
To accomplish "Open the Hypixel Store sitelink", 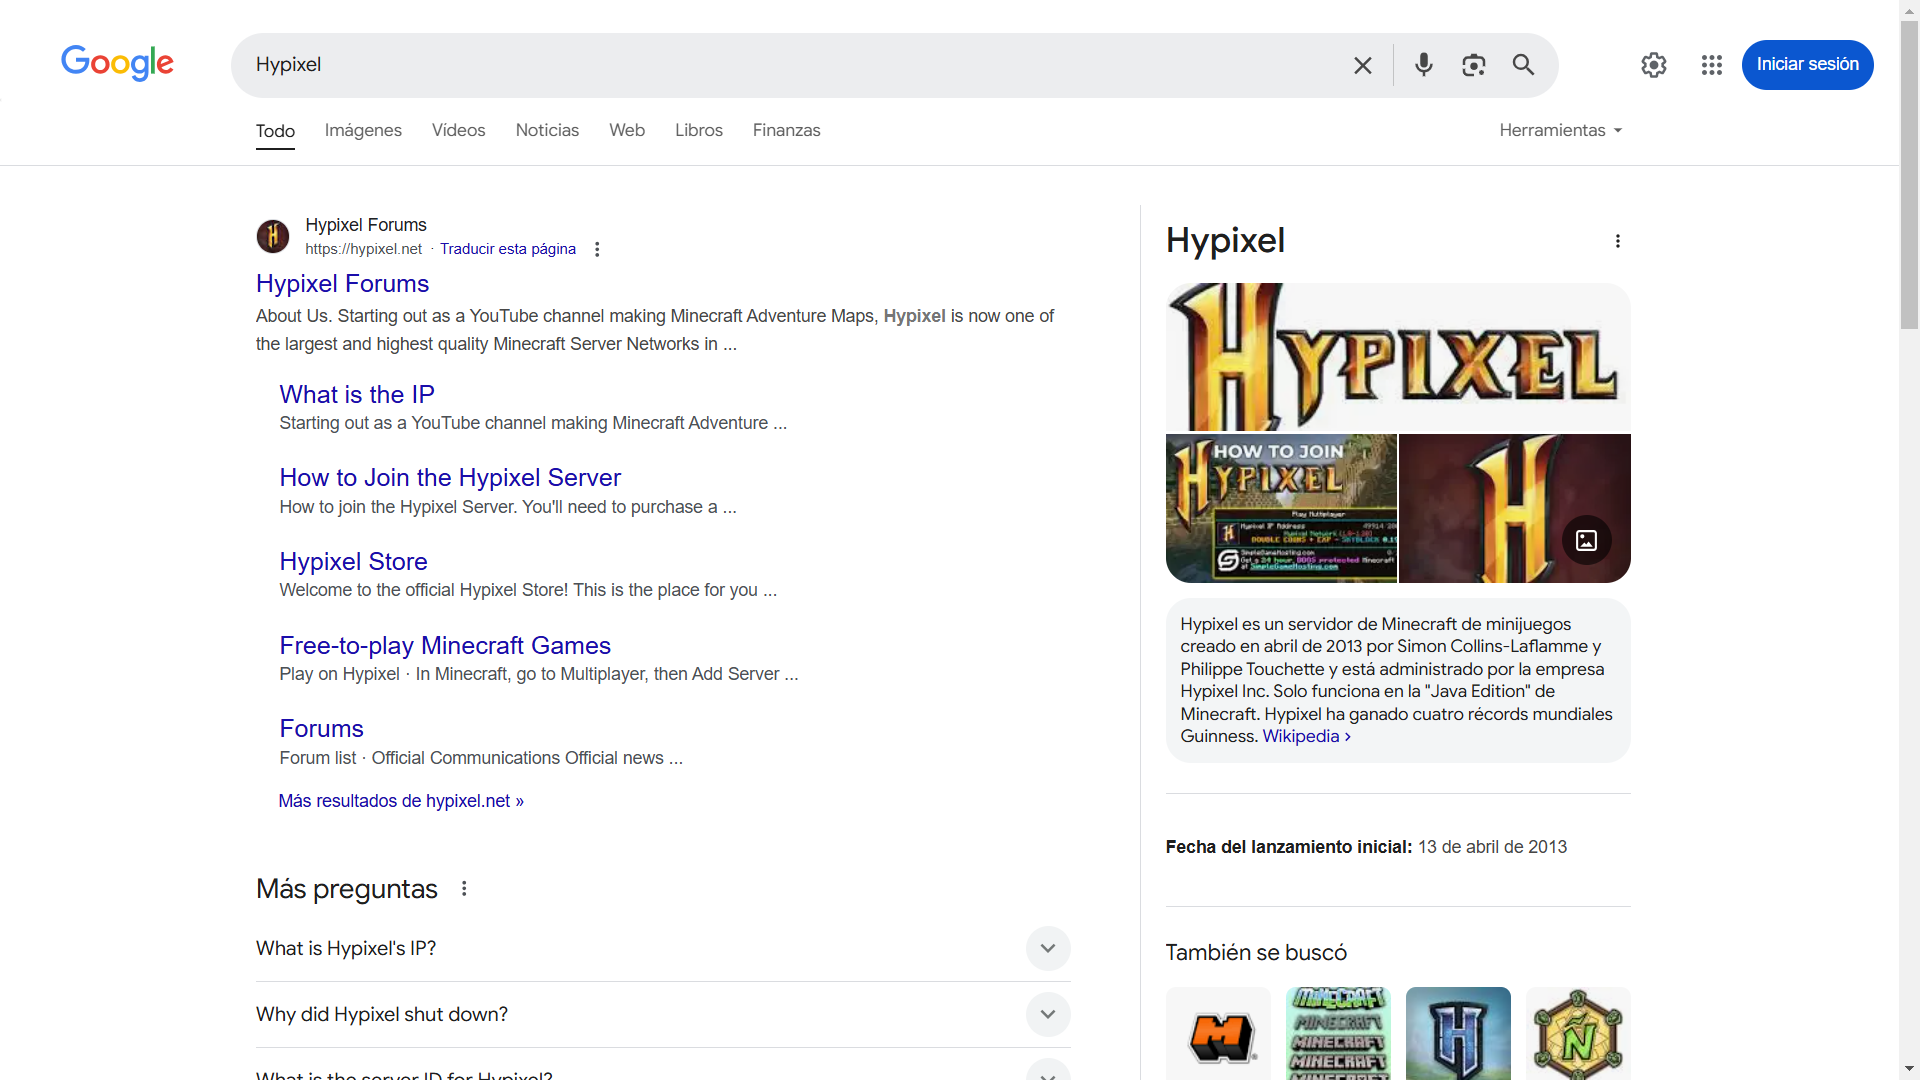I will click(x=353, y=561).
